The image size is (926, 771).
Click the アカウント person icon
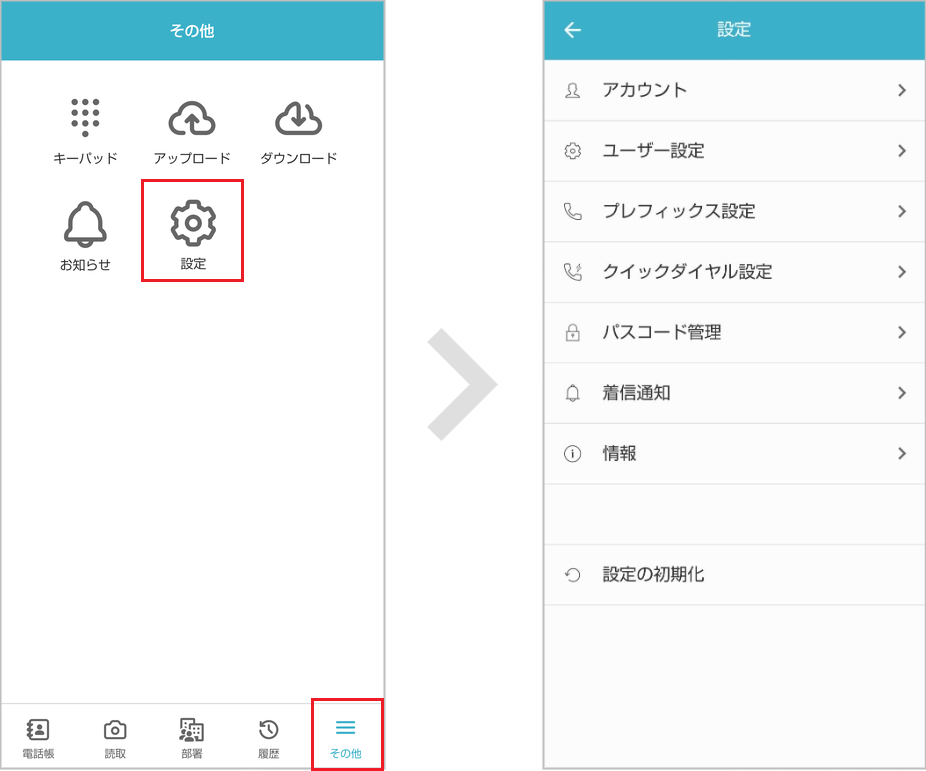click(x=572, y=90)
